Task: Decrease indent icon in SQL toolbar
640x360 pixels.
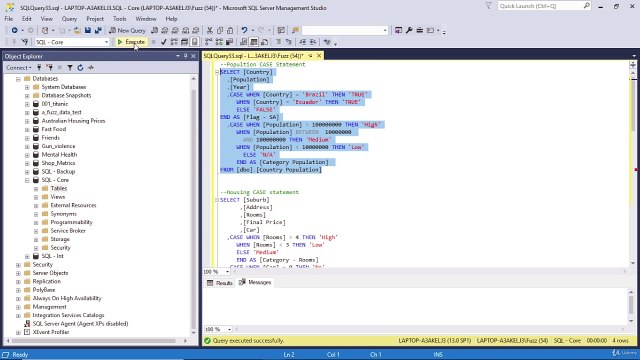Action: [x=302, y=42]
